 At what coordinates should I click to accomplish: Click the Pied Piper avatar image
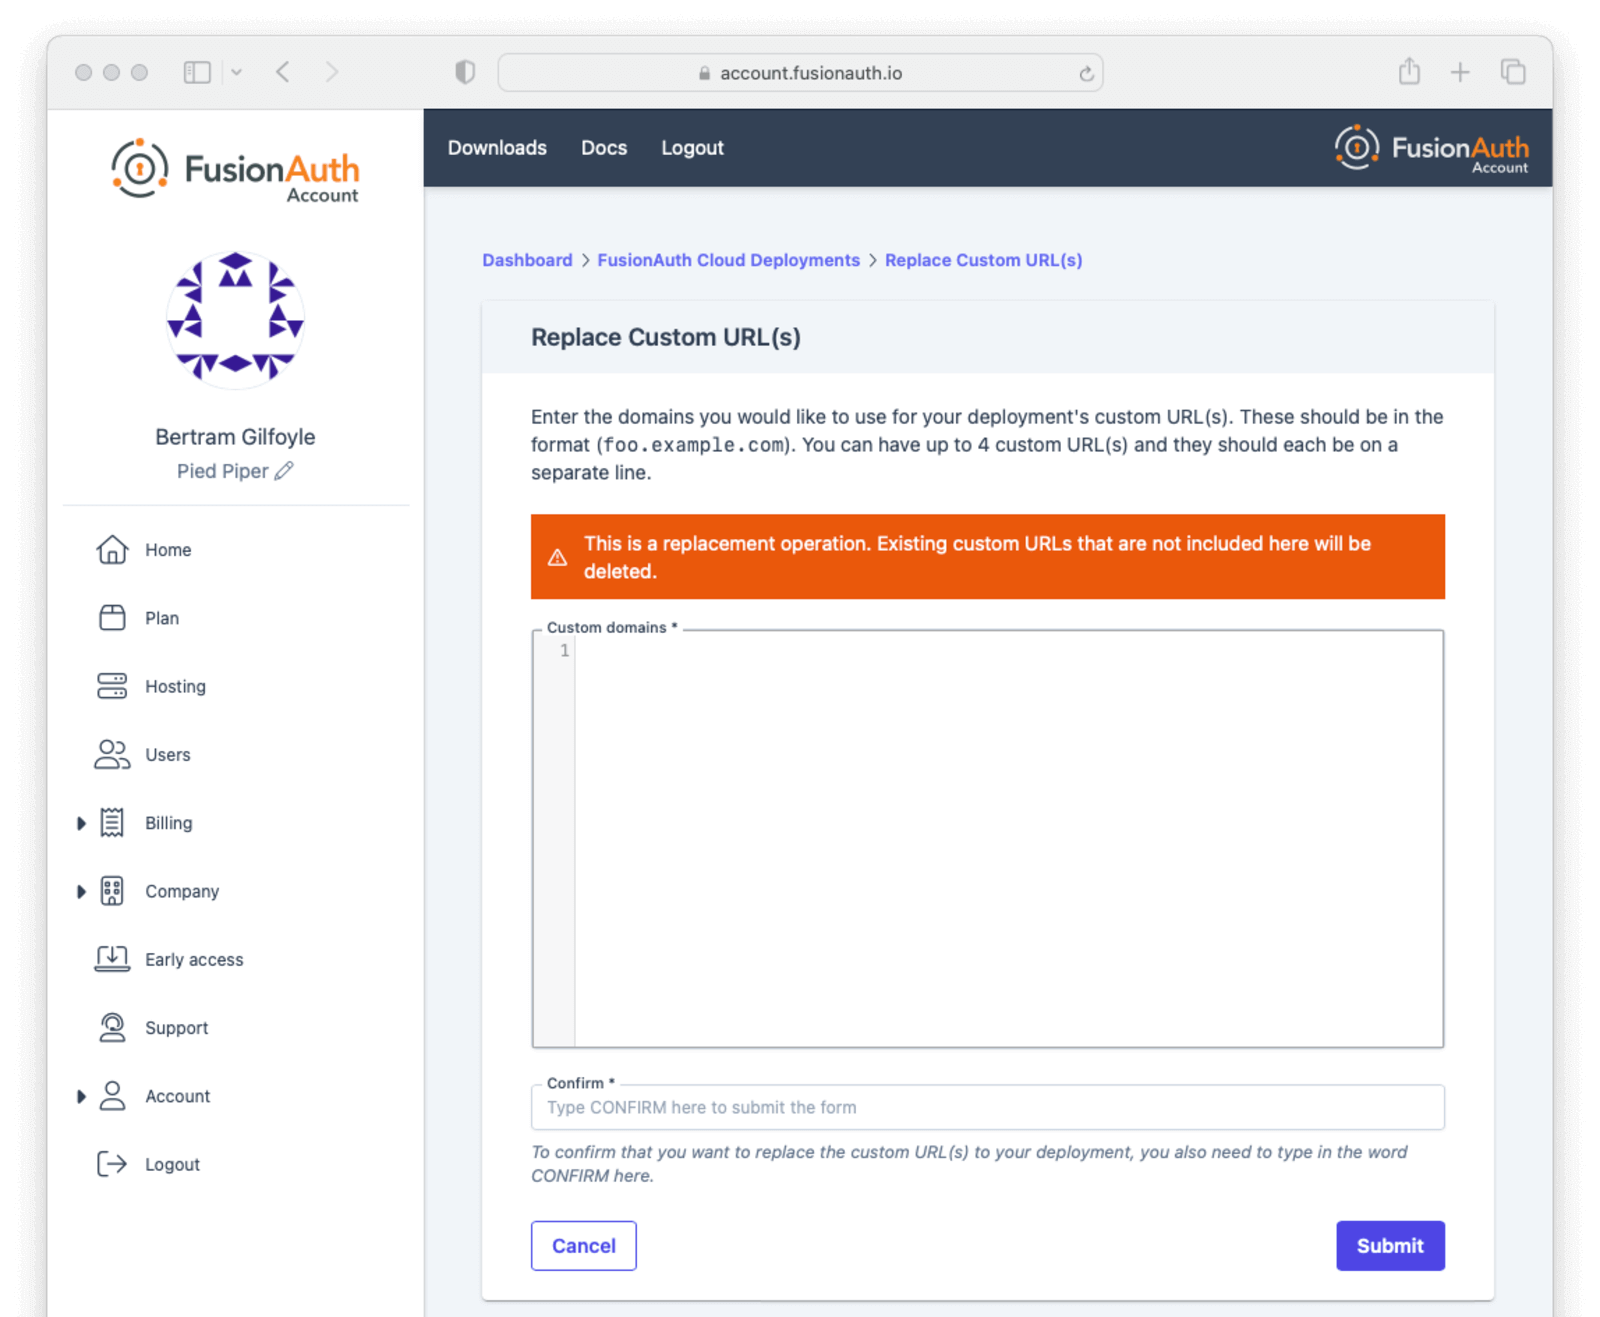235,319
